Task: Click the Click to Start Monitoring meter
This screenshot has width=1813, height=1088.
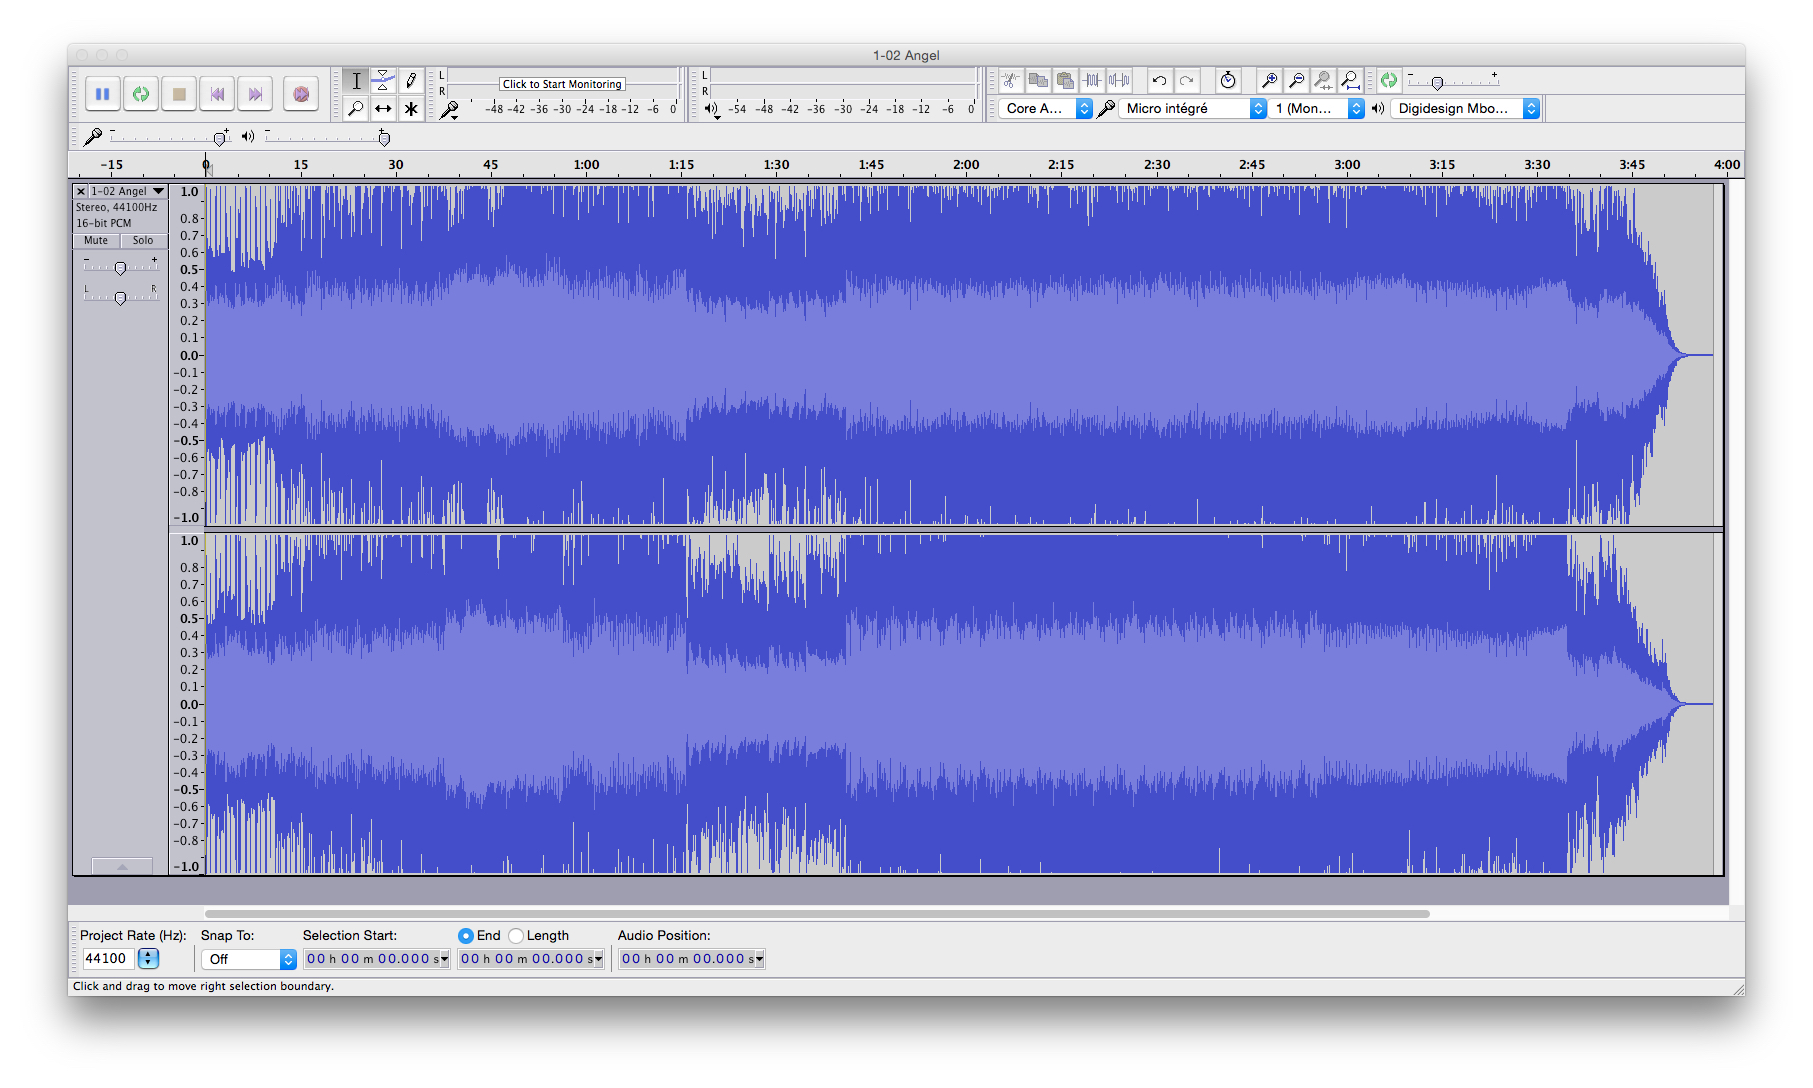Action: click(x=561, y=84)
